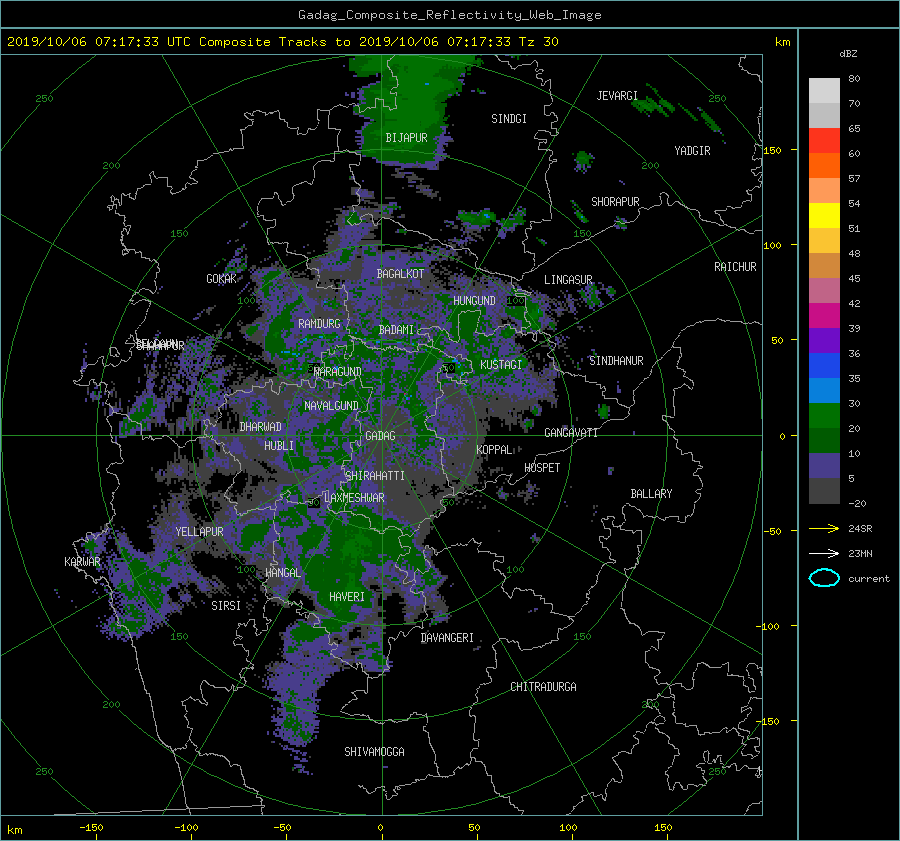Screen dimensions: 900x841
Task: Click the HUBLI city label
Action: pyautogui.click(x=279, y=445)
